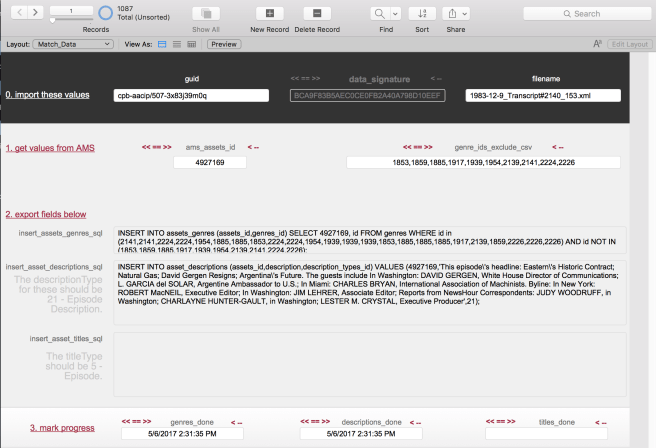This screenshot has height=448, width=656.
Task: Click the '0. import these values' link
Action: click(x=48, y=95)
